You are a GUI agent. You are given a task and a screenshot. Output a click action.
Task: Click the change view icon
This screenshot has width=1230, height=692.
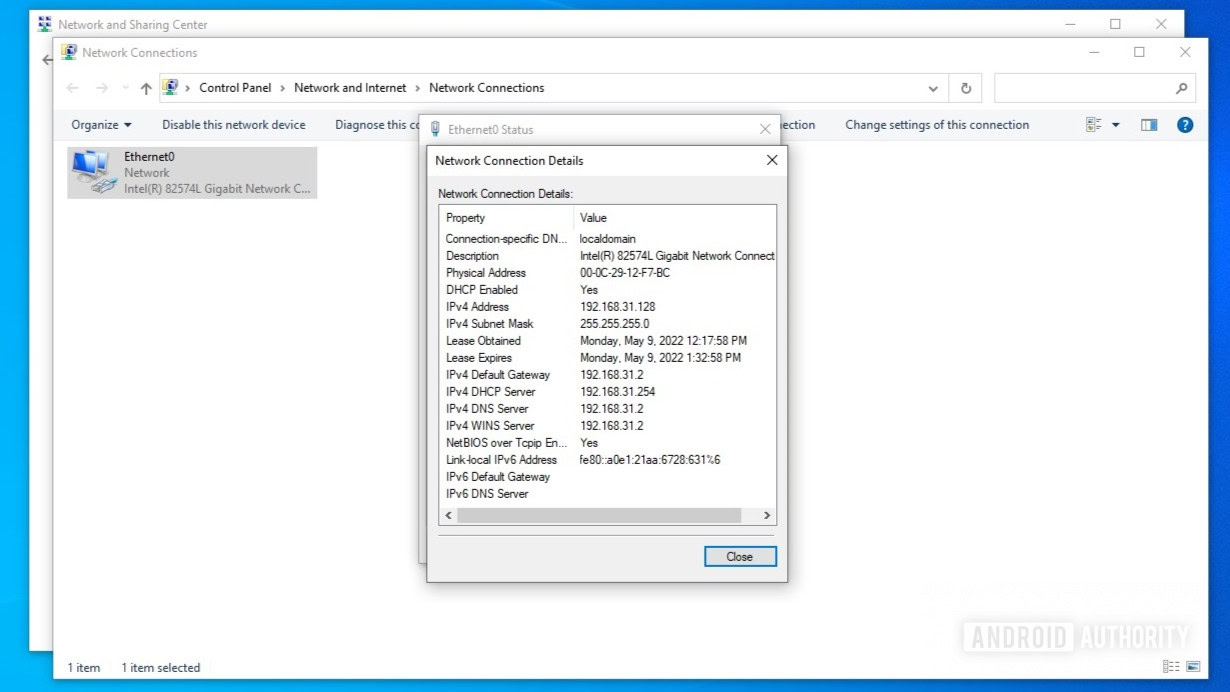click(x=1093, y=125)
